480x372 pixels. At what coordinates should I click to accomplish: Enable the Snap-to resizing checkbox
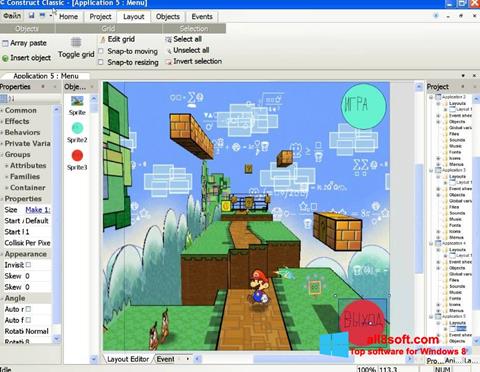(x=101, y=62)
